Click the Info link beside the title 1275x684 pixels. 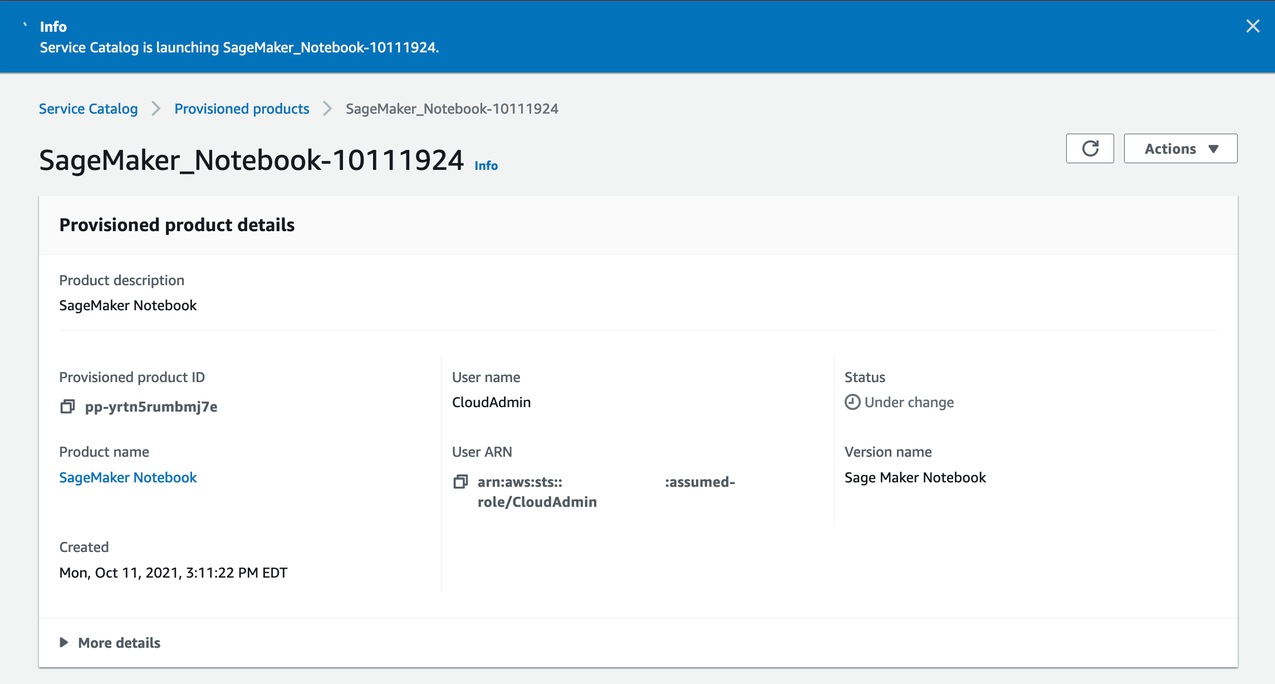(x=486, y=165)
